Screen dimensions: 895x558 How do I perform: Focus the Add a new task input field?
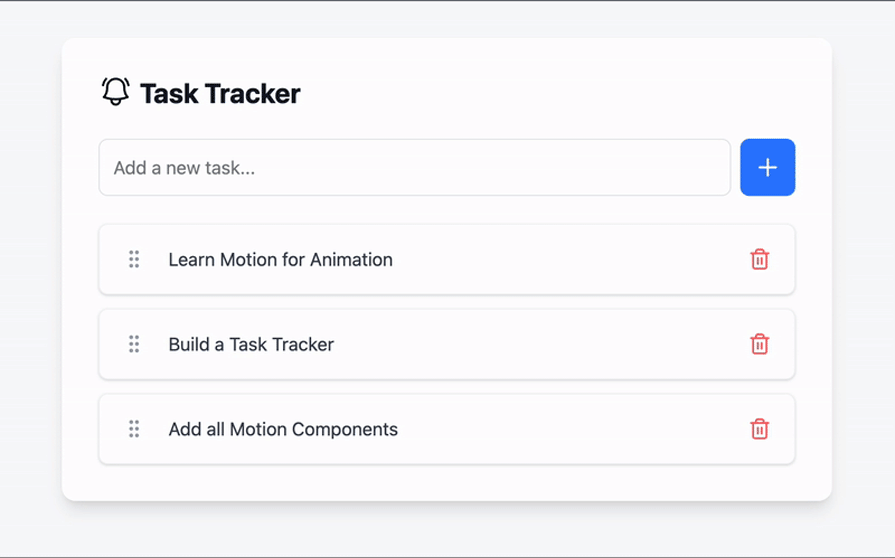[x=414, y=167]
